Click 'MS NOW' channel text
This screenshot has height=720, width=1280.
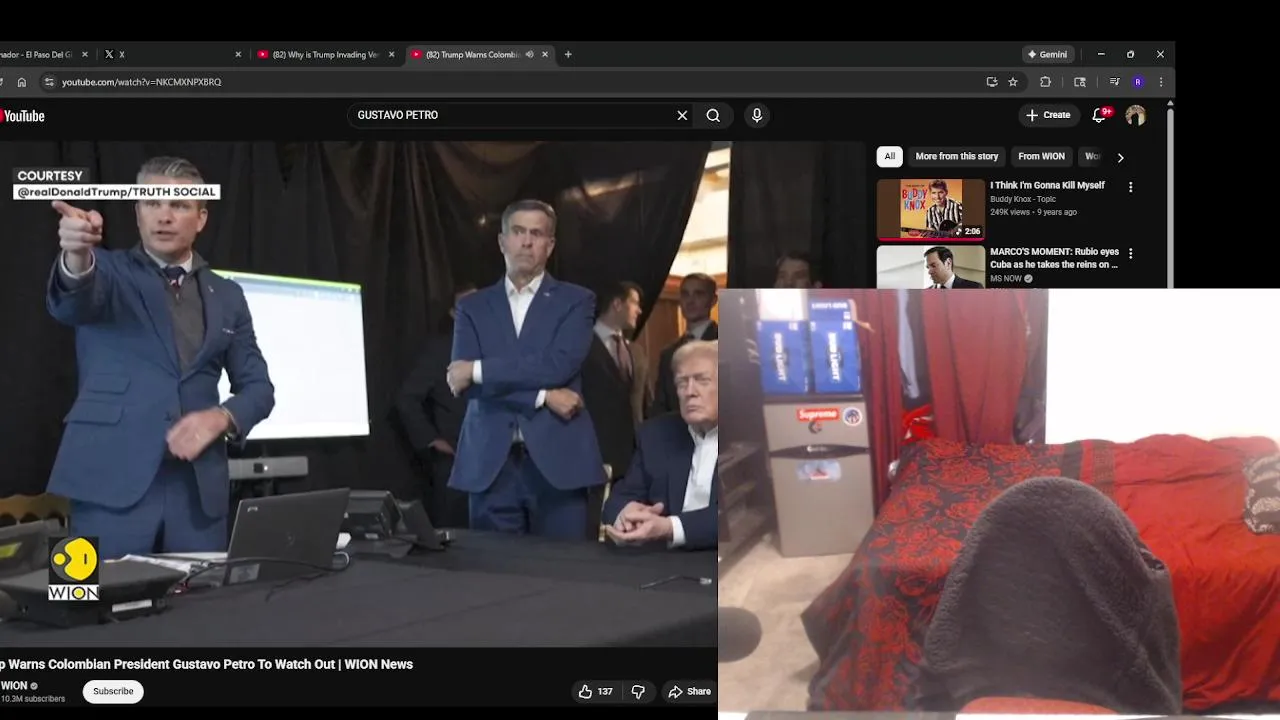(x=1006, y=278)
